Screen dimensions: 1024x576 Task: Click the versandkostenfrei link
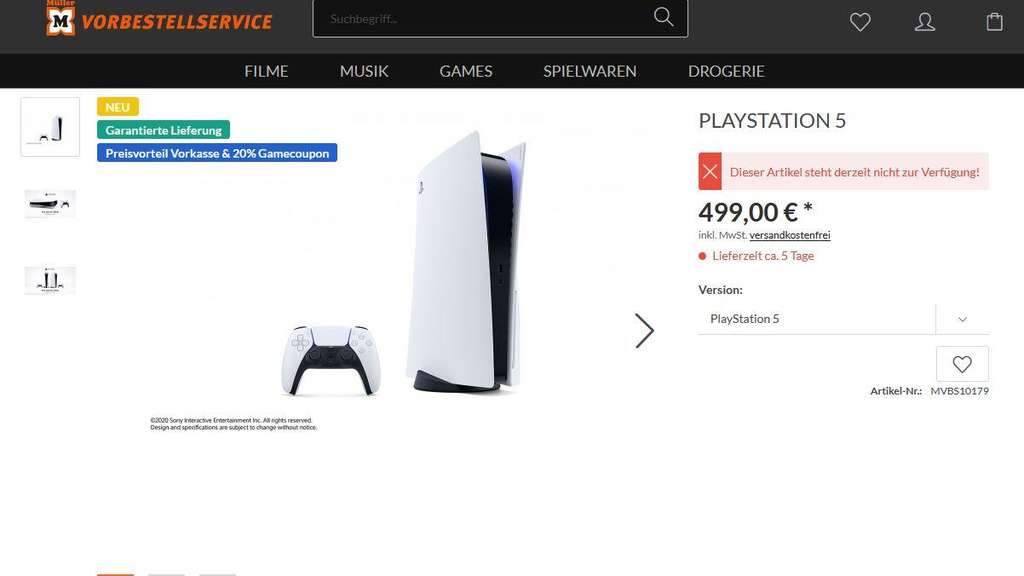pos(790,235)
